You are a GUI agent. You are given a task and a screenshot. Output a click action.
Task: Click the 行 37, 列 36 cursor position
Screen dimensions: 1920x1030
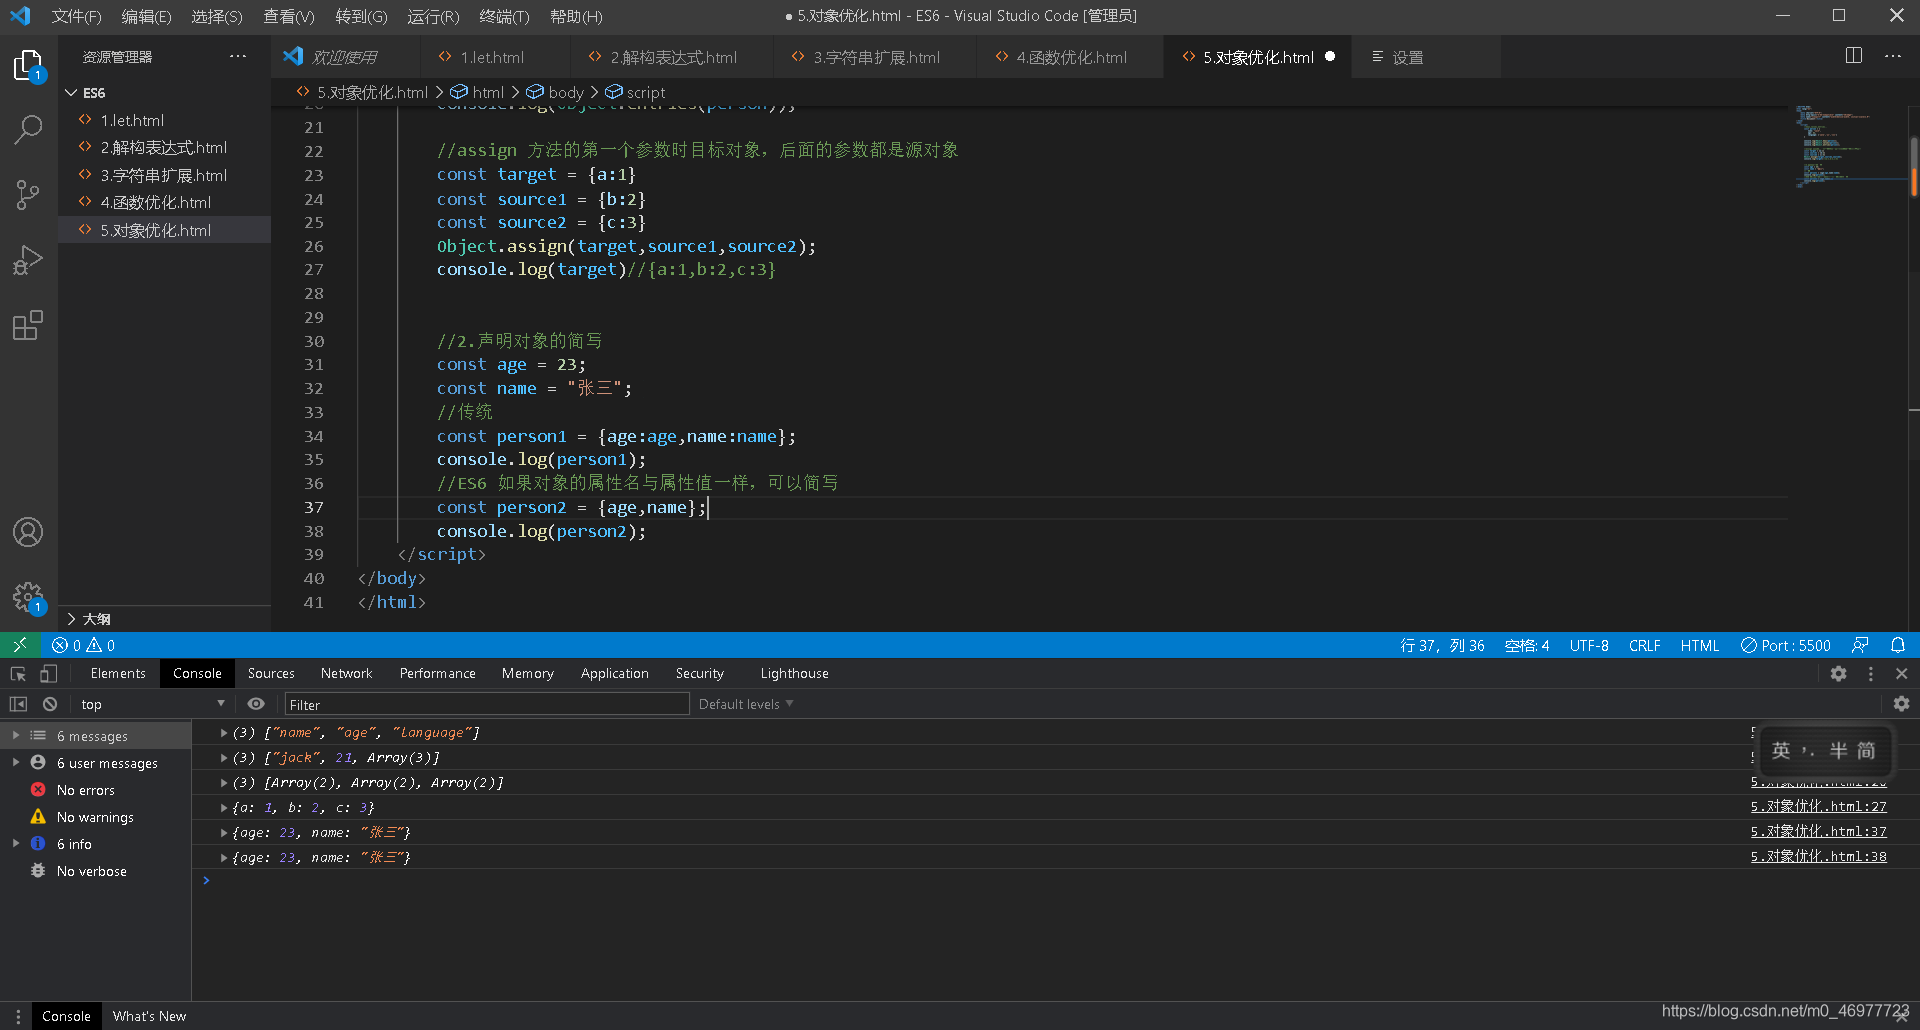click(1442, 645)
